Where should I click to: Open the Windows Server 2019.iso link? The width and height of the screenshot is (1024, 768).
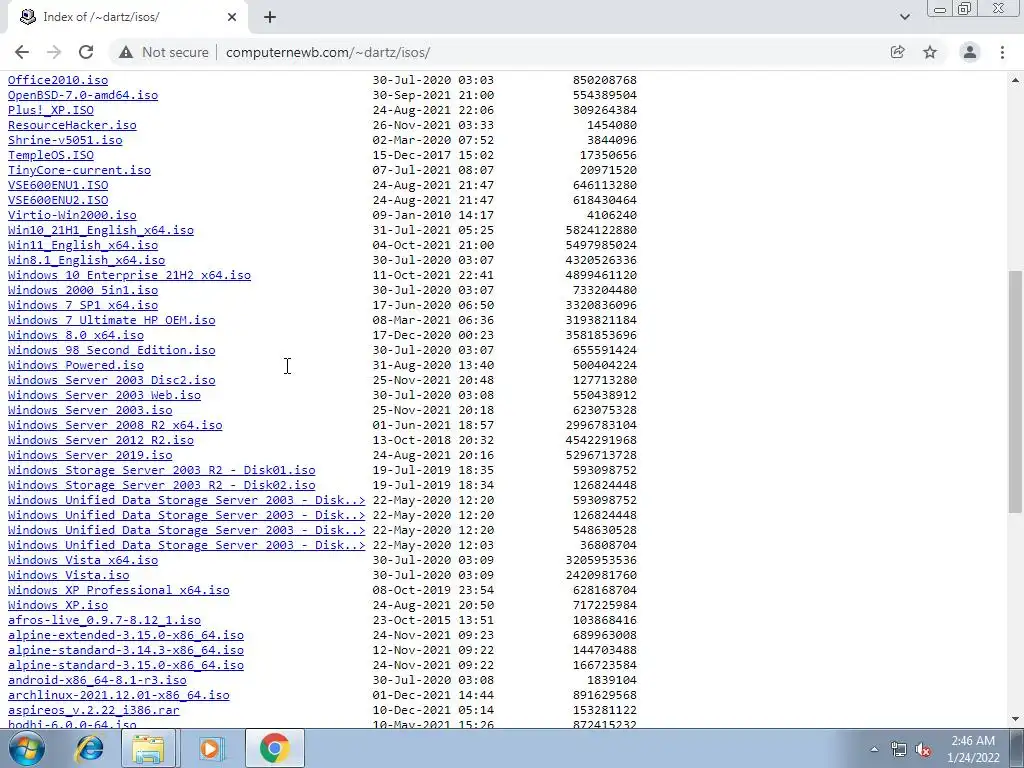(90, 455)
